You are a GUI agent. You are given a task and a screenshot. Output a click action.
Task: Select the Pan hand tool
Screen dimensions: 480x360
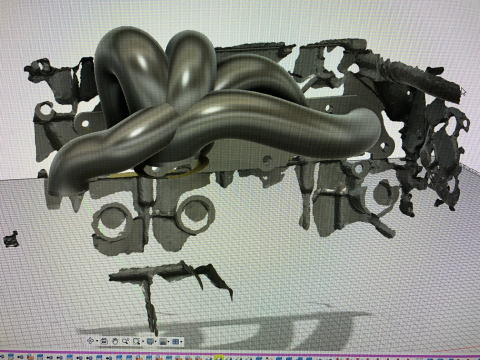115,341
